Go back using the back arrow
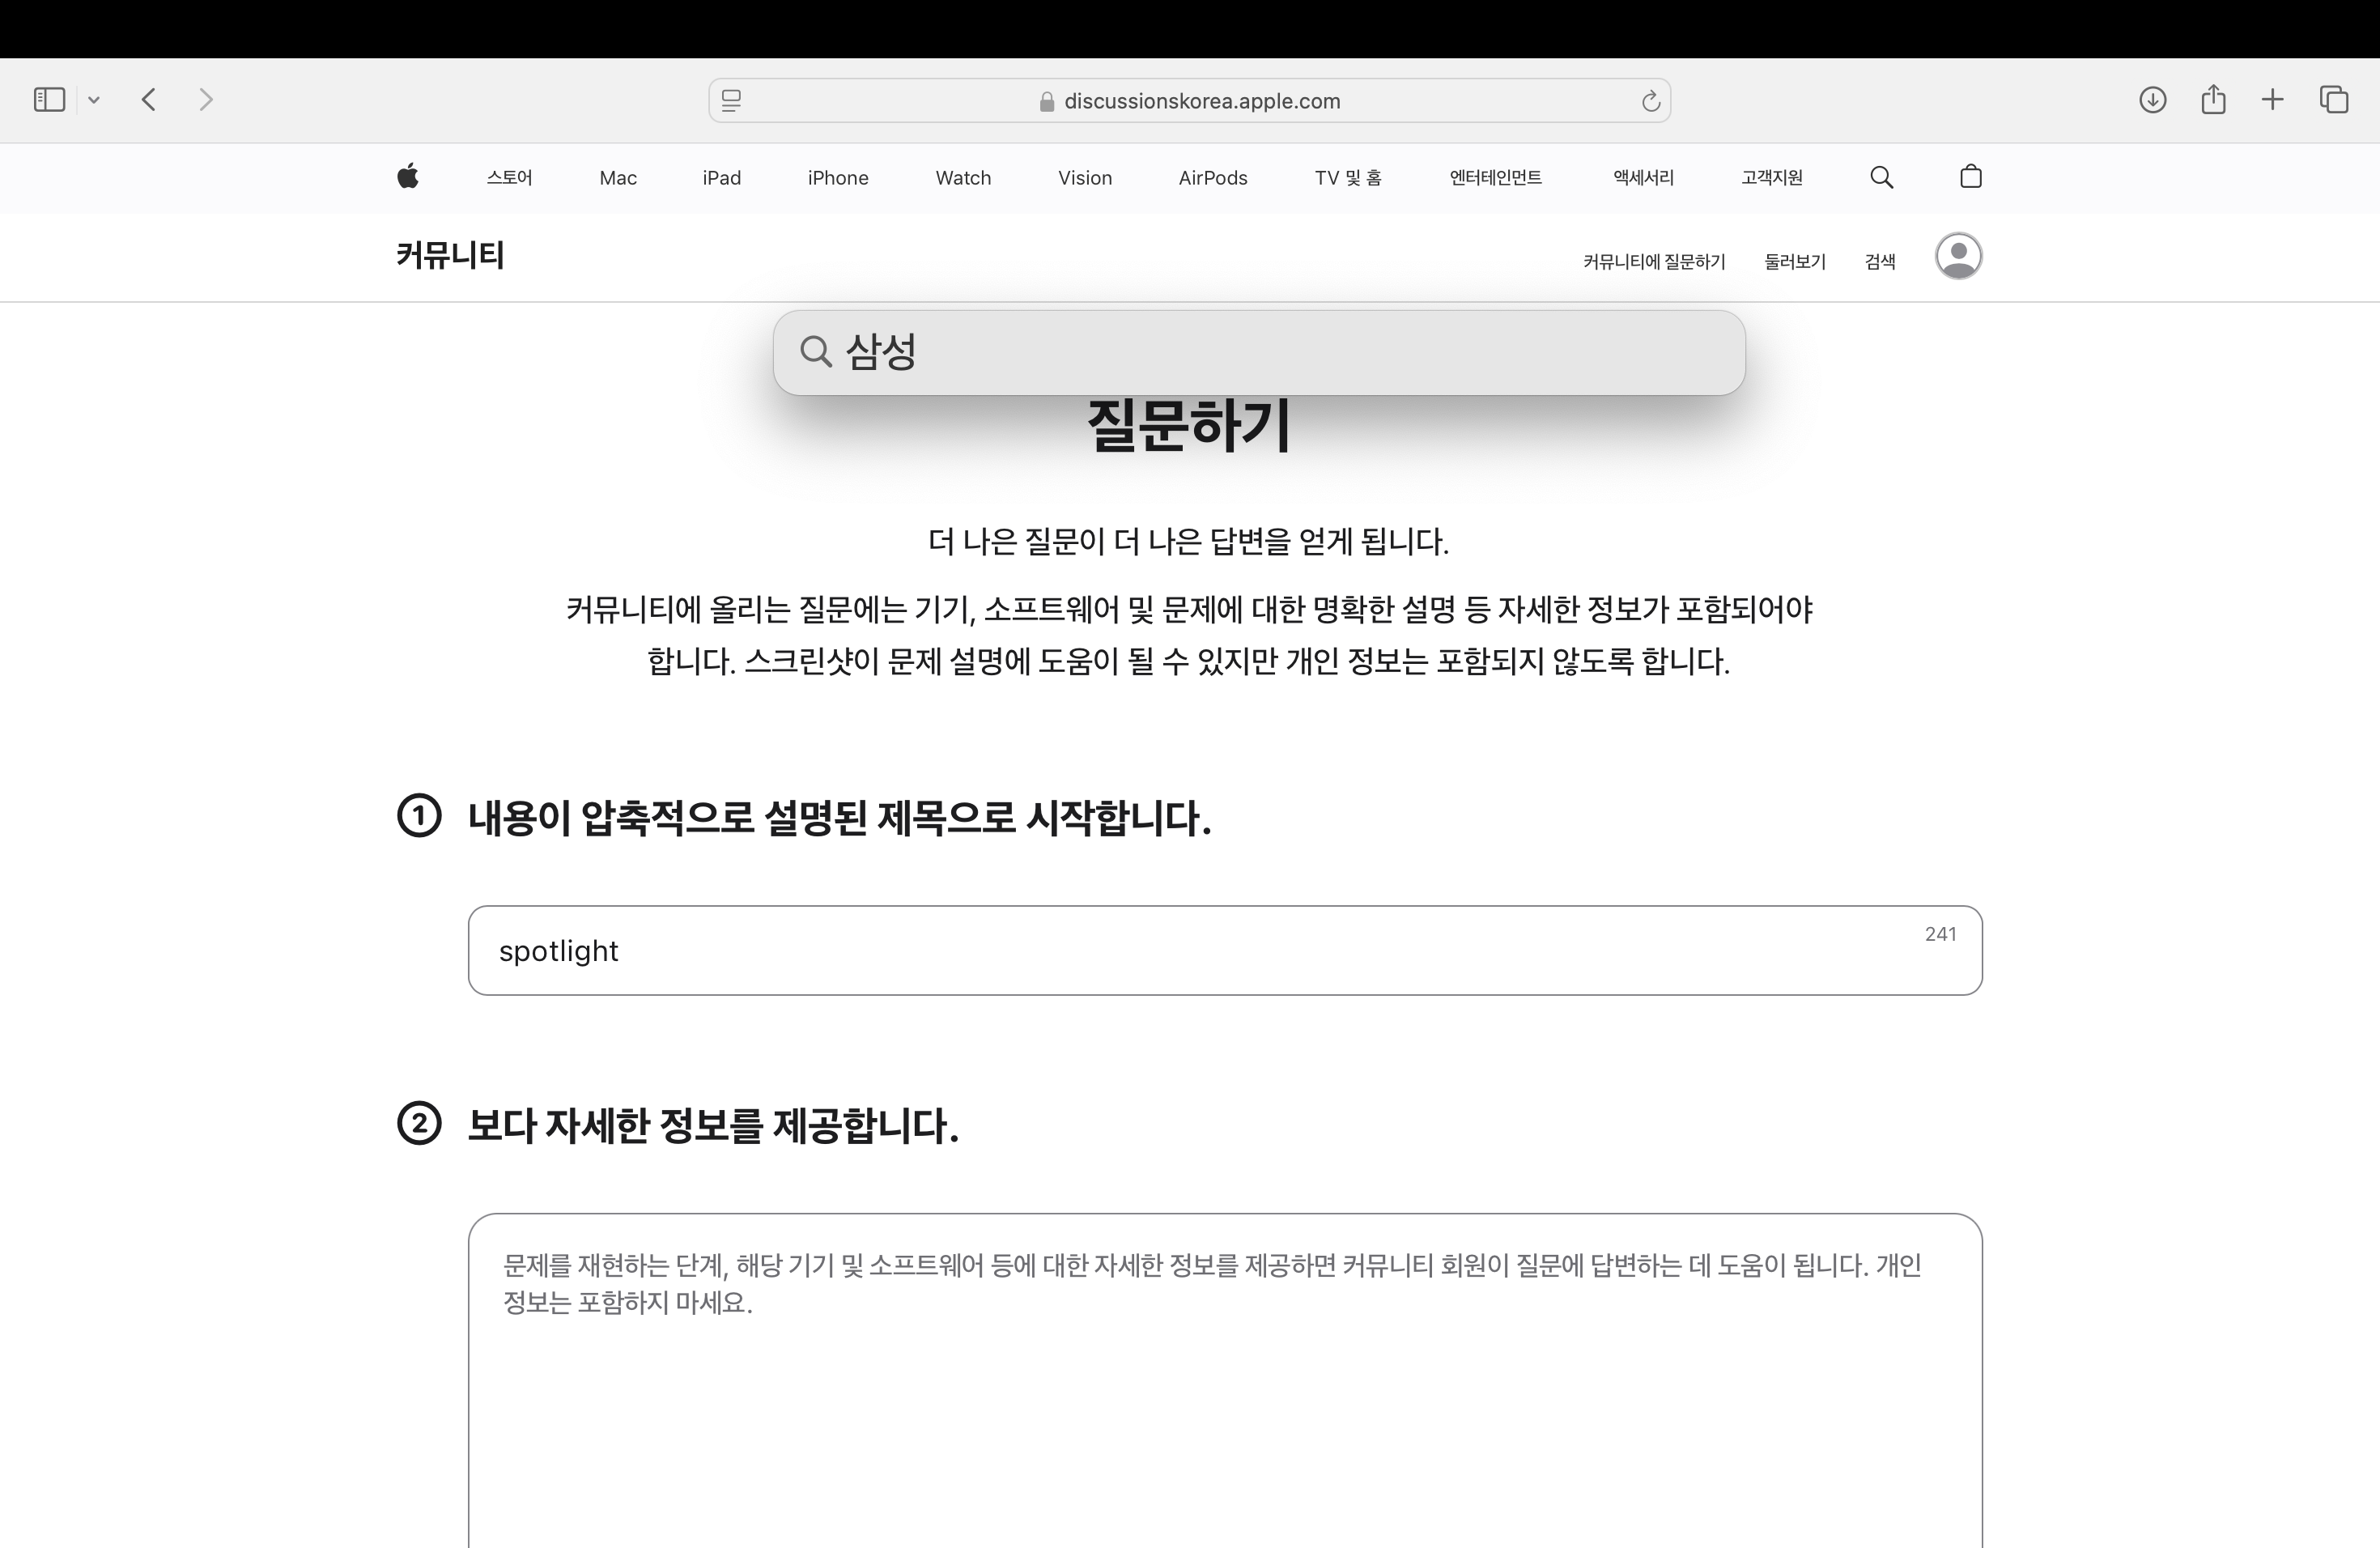Screen dimensions: 2380x1548 tap(149, 100)
